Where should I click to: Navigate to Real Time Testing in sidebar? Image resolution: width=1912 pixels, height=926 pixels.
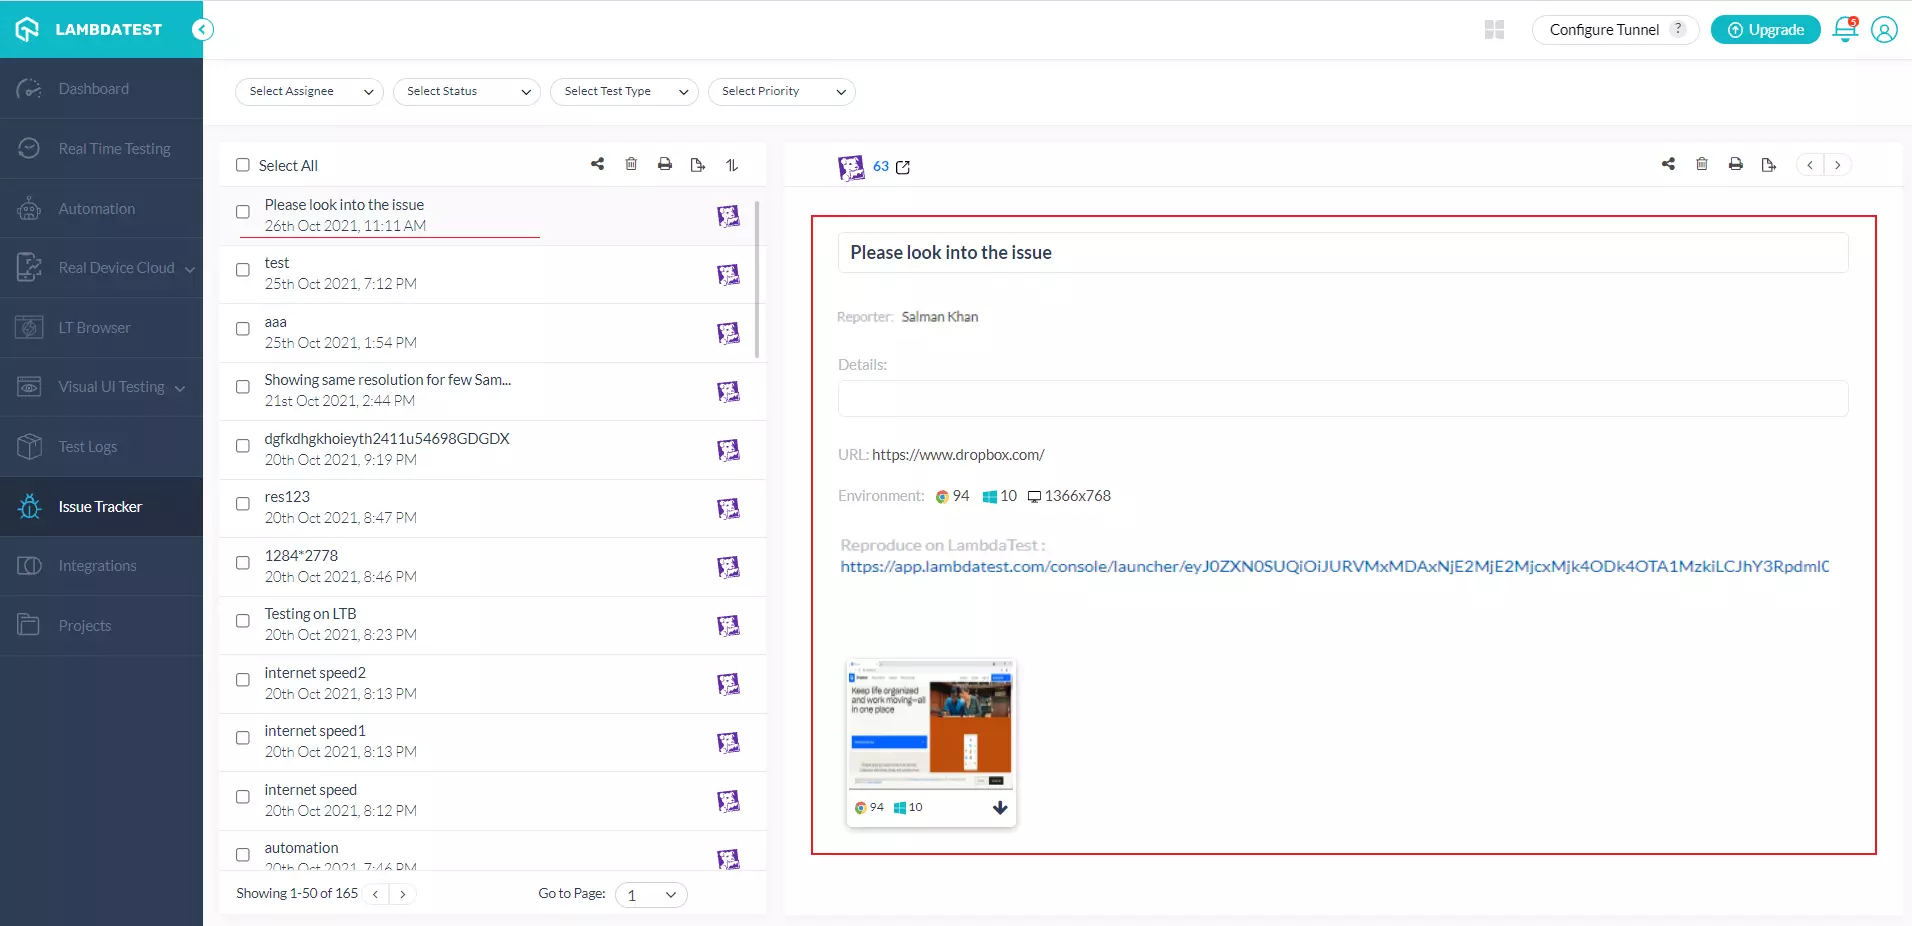point(114,149)
